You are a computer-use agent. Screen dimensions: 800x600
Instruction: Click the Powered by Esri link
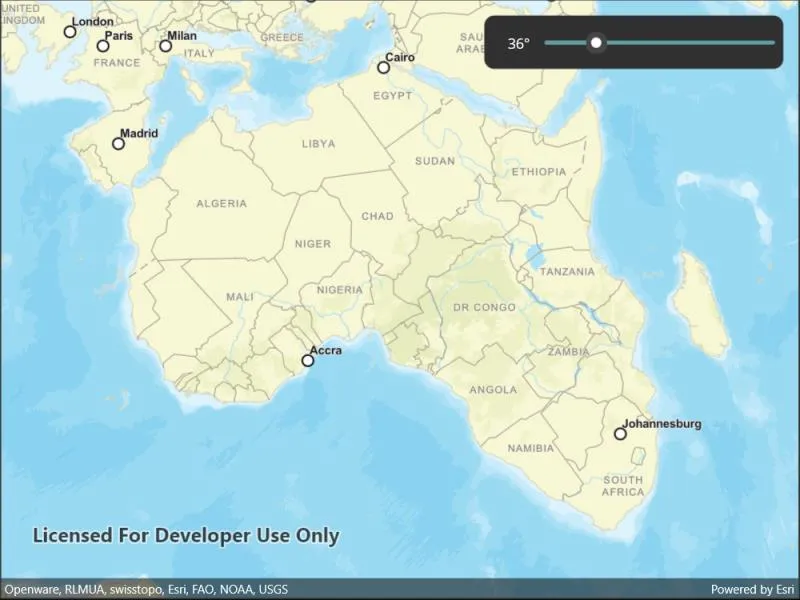click(752, 589)
